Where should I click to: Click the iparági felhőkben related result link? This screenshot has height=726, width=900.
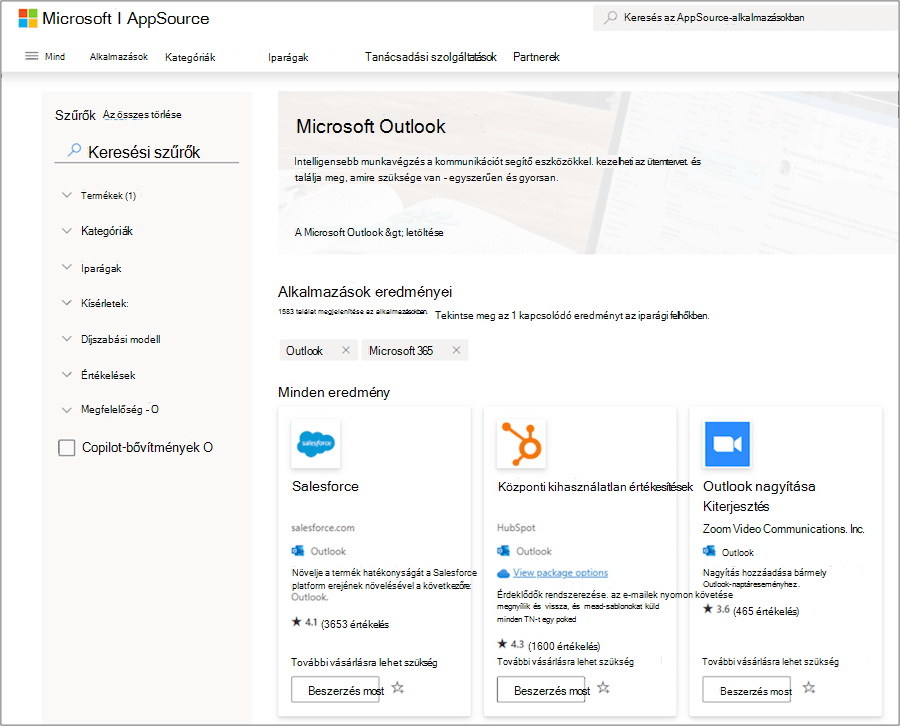(x=572, y=315)
